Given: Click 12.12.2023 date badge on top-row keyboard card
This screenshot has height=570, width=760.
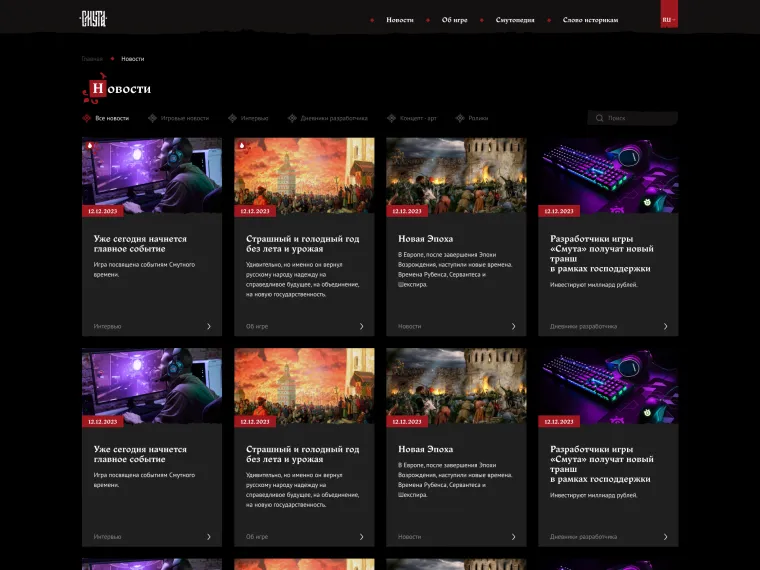Looking at the screenshot, I should (559, 211).
